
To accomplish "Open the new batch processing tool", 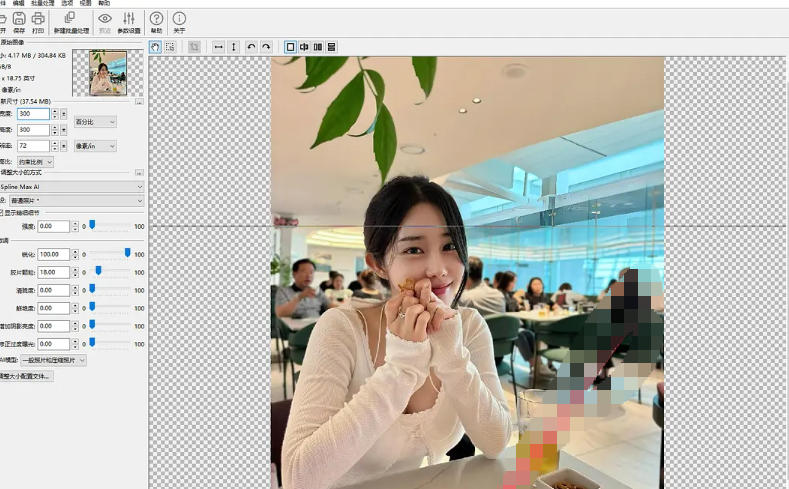I will point(70,22).
